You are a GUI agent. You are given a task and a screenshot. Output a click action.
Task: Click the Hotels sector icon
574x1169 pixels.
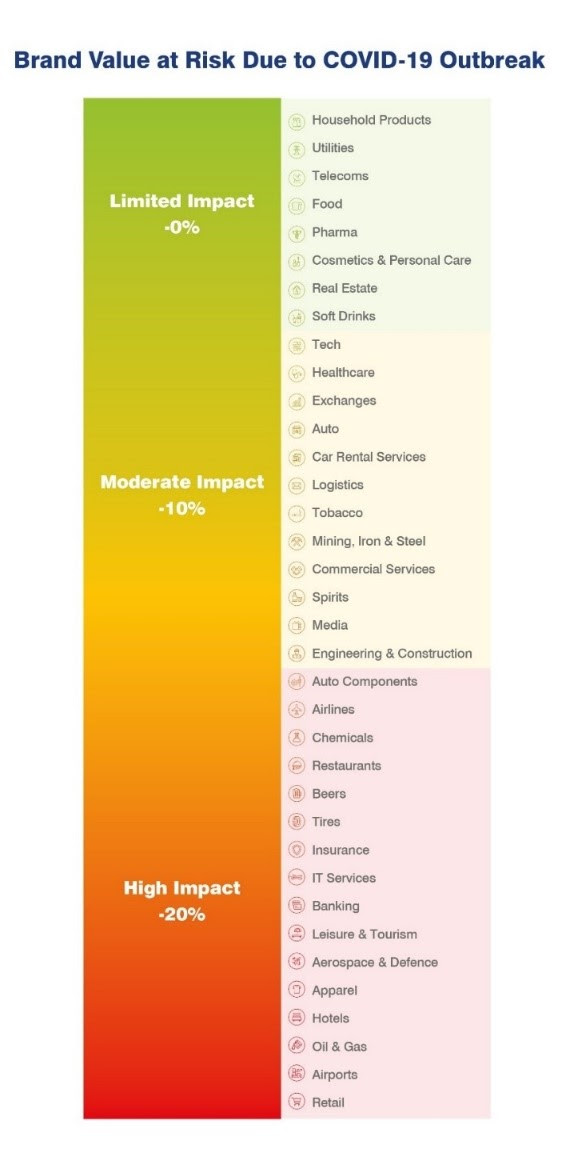[297, 1018]
